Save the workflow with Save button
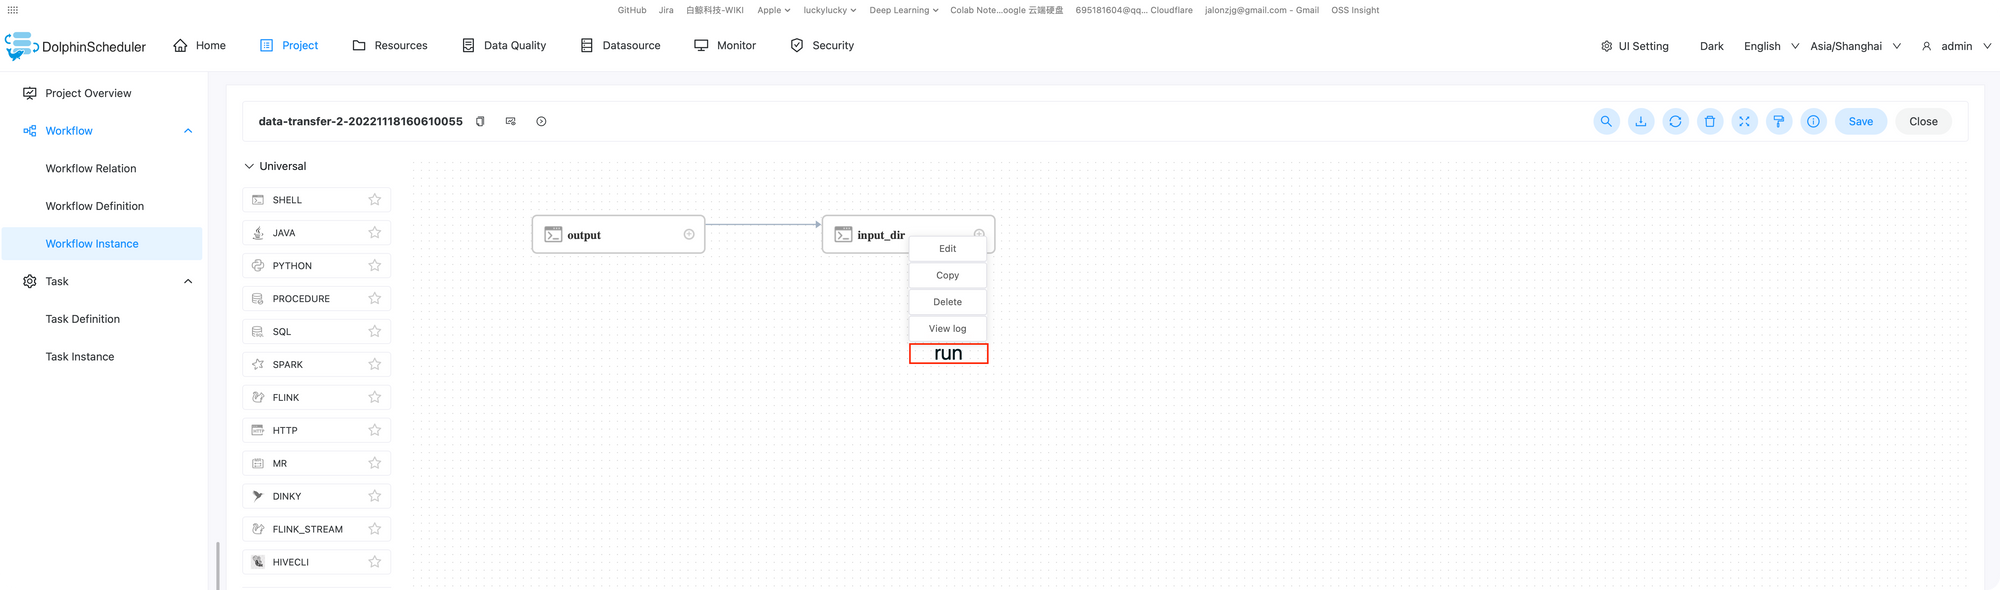Screen dimensions: 2000x590 [1861, 121]
